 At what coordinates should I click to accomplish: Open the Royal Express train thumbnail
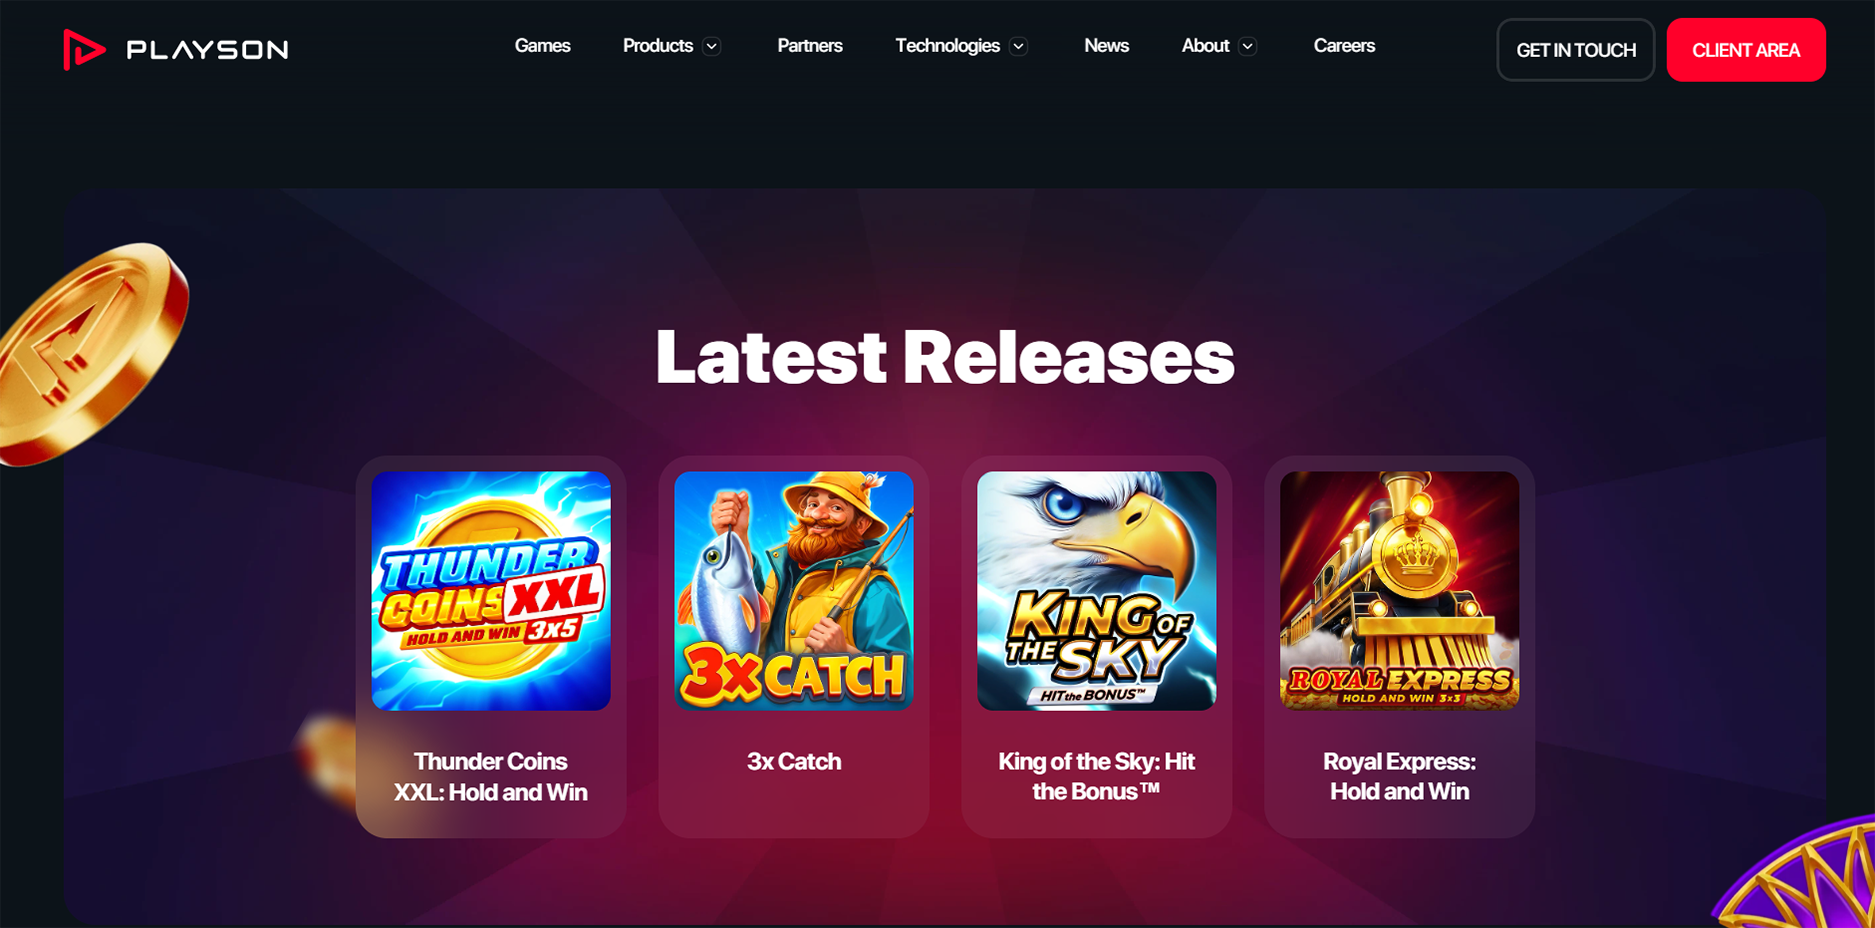point(1400,591)
